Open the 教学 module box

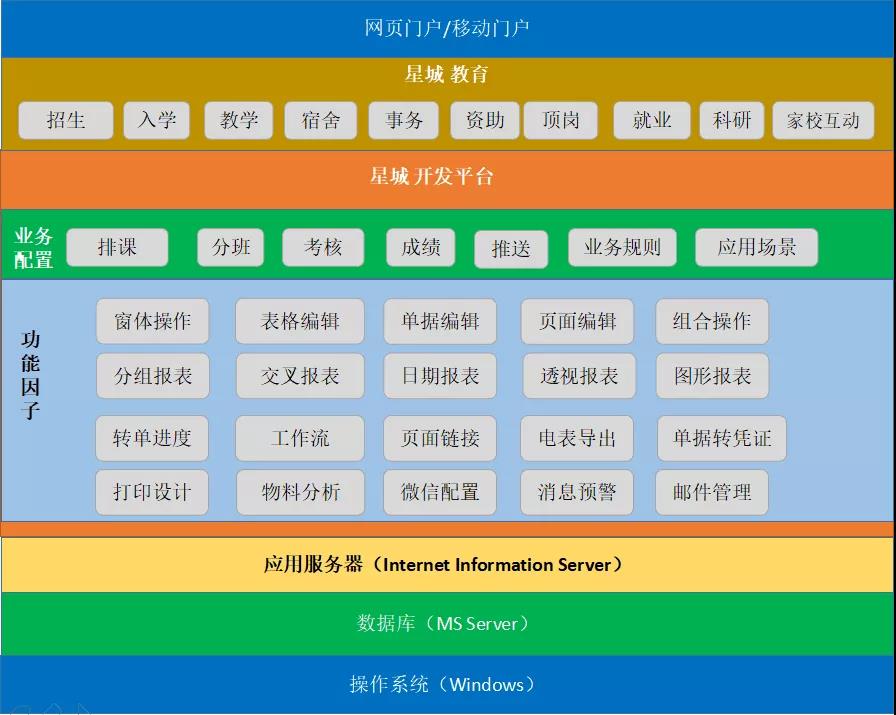[x=239, y=120]
